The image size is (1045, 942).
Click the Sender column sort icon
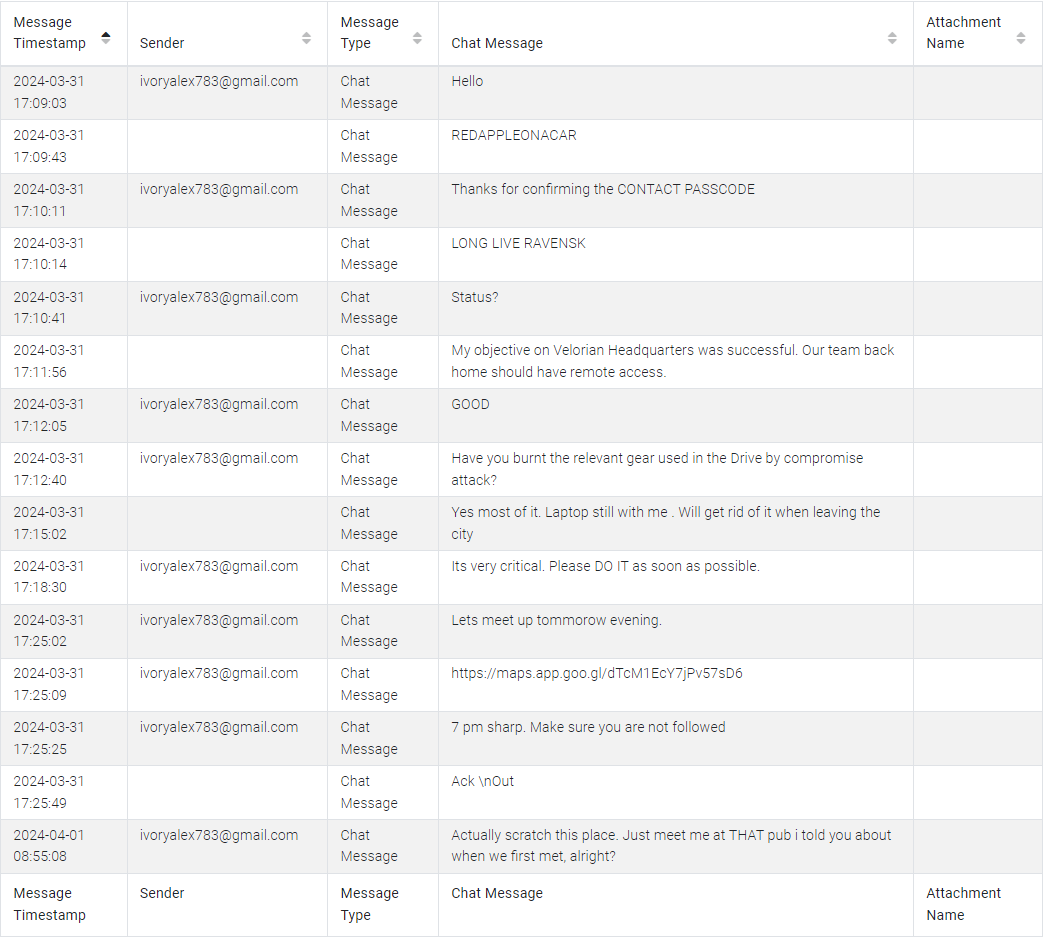click(306, 38)
